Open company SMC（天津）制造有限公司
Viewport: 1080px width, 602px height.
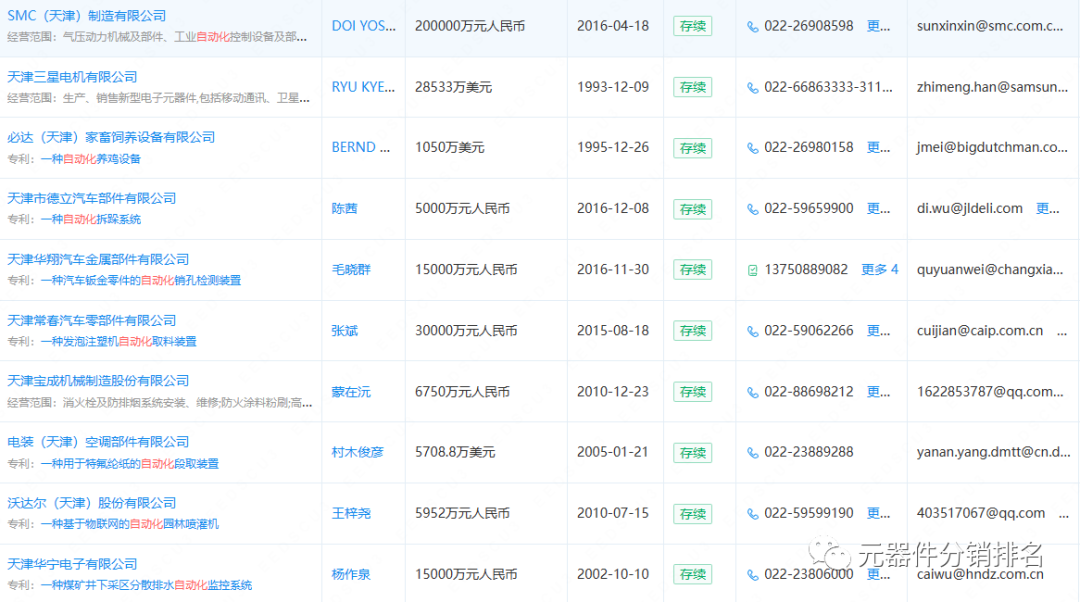87,16
